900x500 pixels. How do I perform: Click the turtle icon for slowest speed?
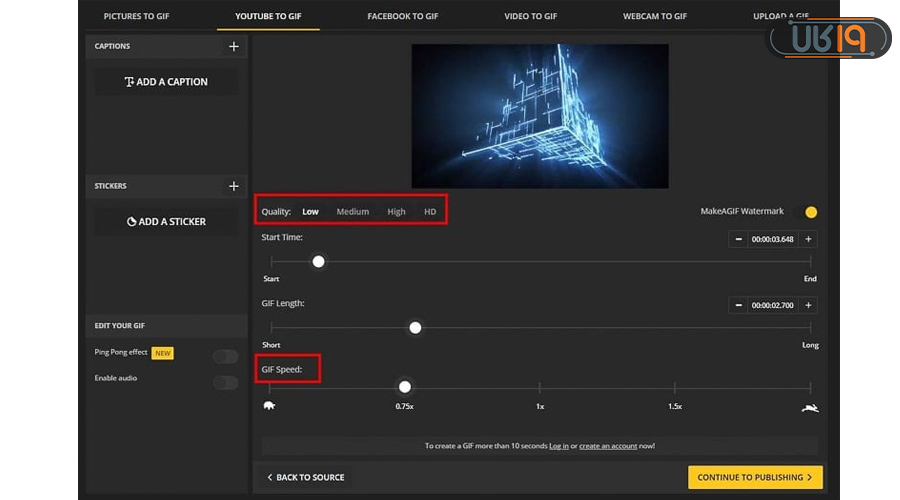[269, 406]
